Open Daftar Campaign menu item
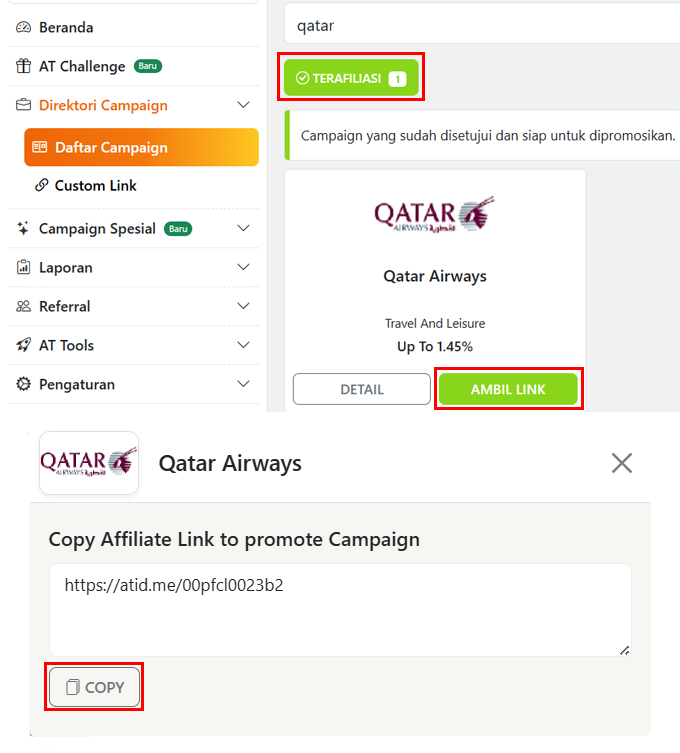680x753 pixels. click(141, 148)
